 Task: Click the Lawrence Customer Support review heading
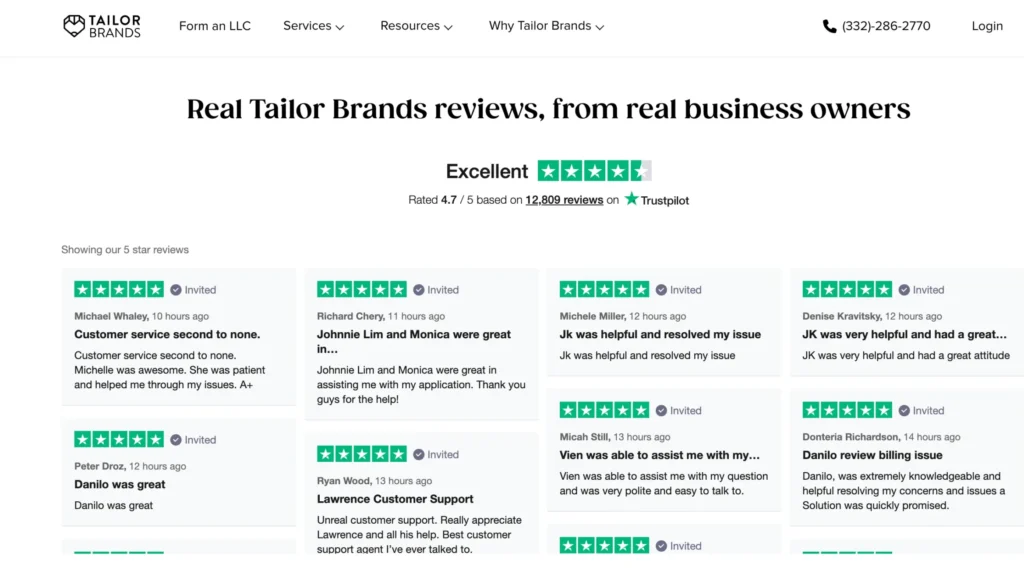pos(394,499)
